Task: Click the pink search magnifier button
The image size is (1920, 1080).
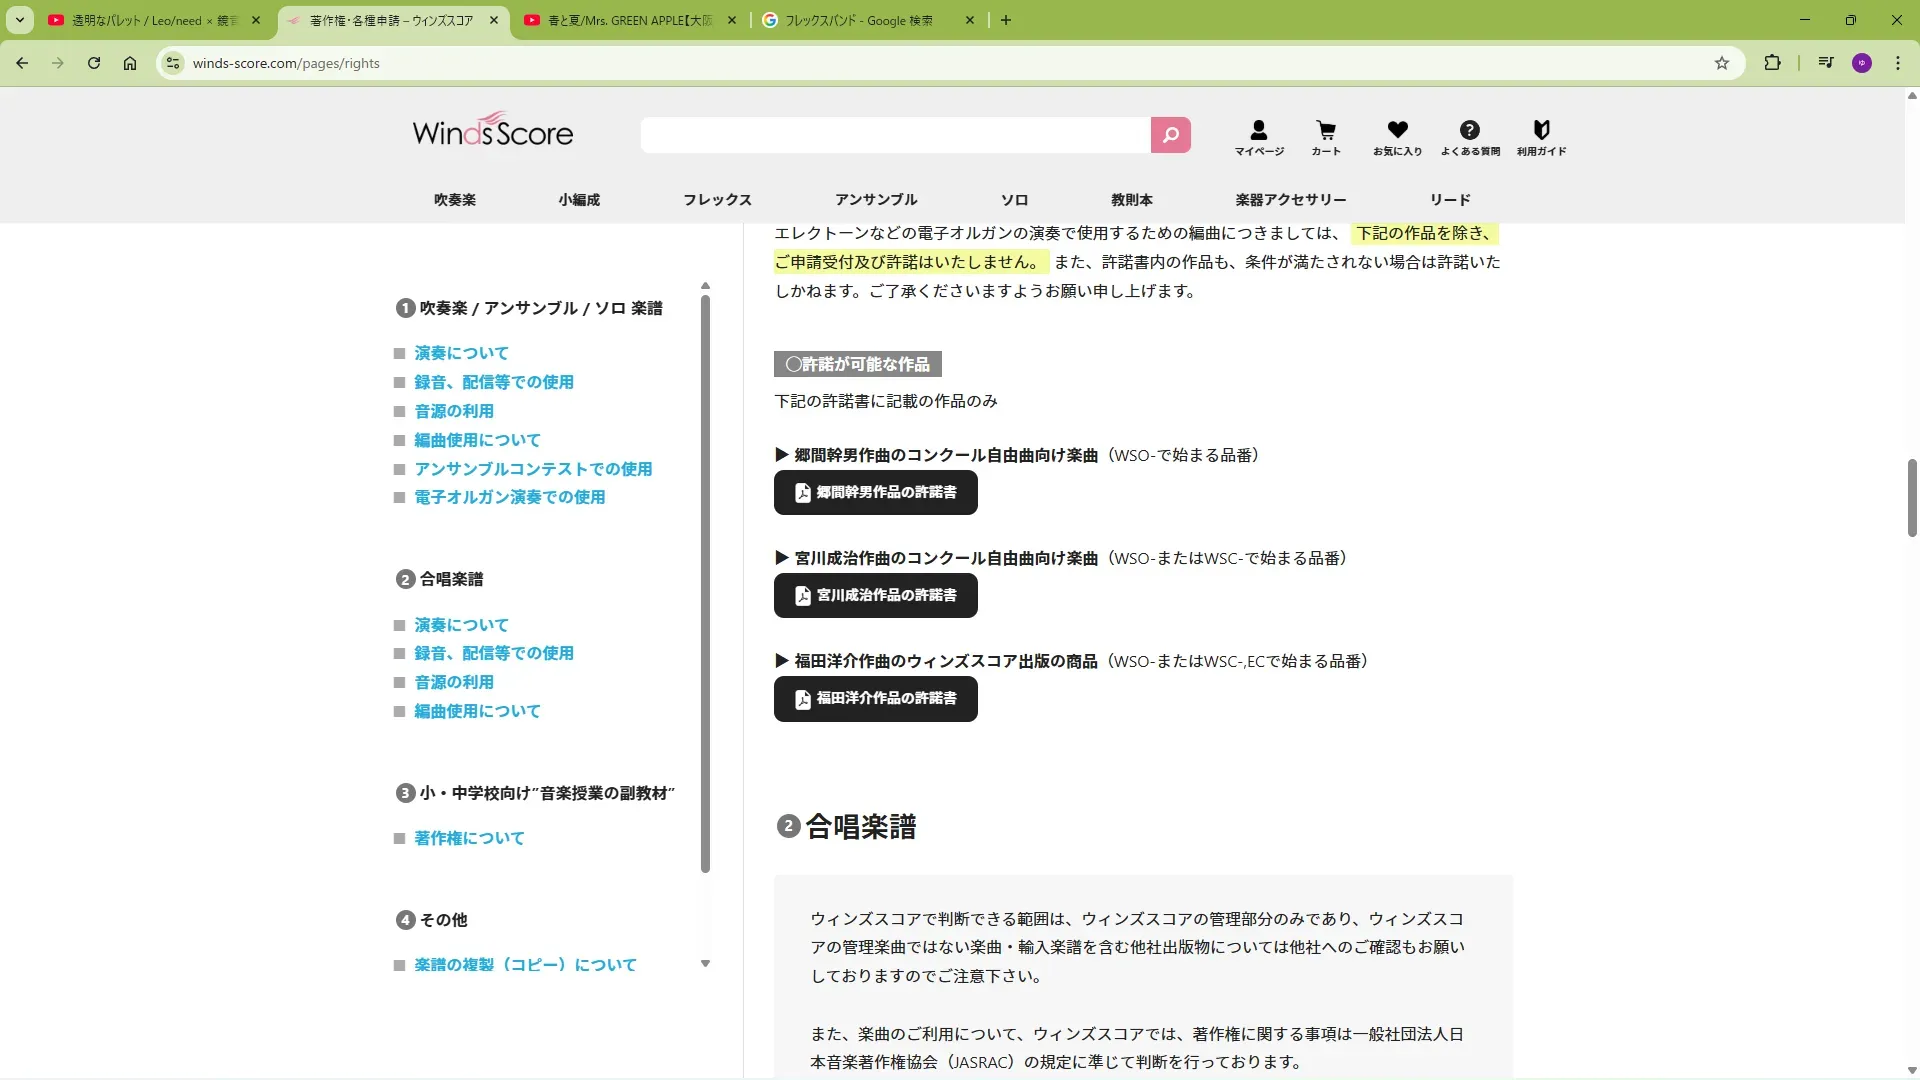Action: point(1170,135)
